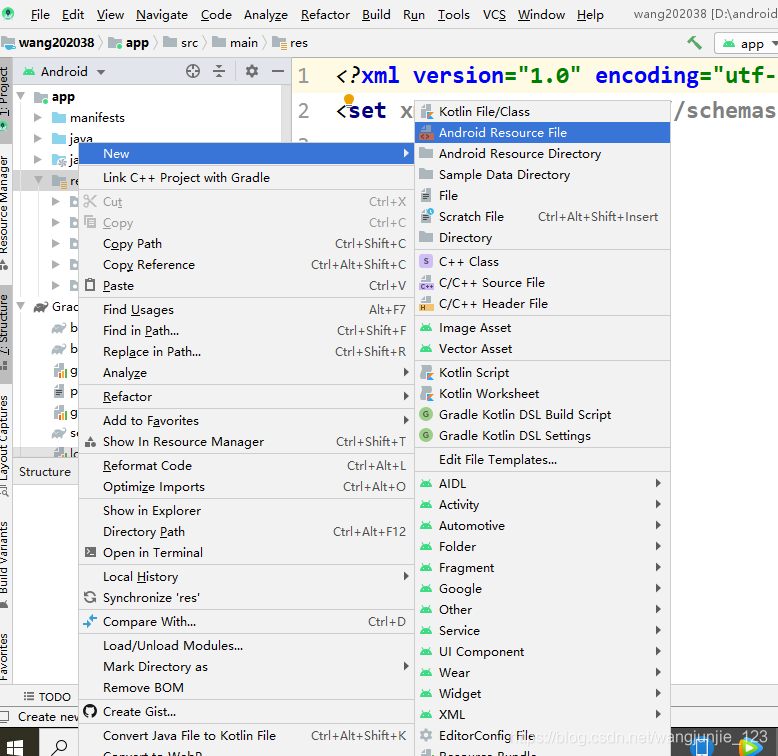This screenshot has width=778, height=756.
Task: Open Image Asset wizard
Action: click(542, 328)
